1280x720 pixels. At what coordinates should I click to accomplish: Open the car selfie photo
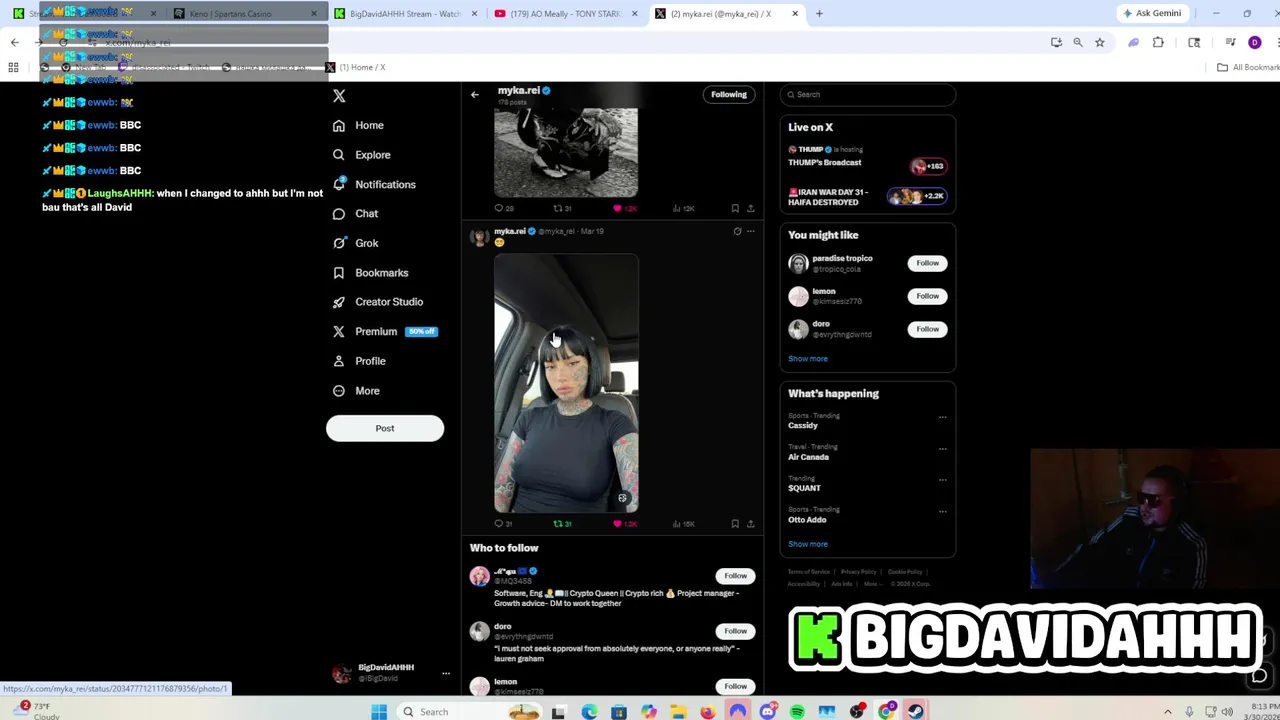coord(566,383)
